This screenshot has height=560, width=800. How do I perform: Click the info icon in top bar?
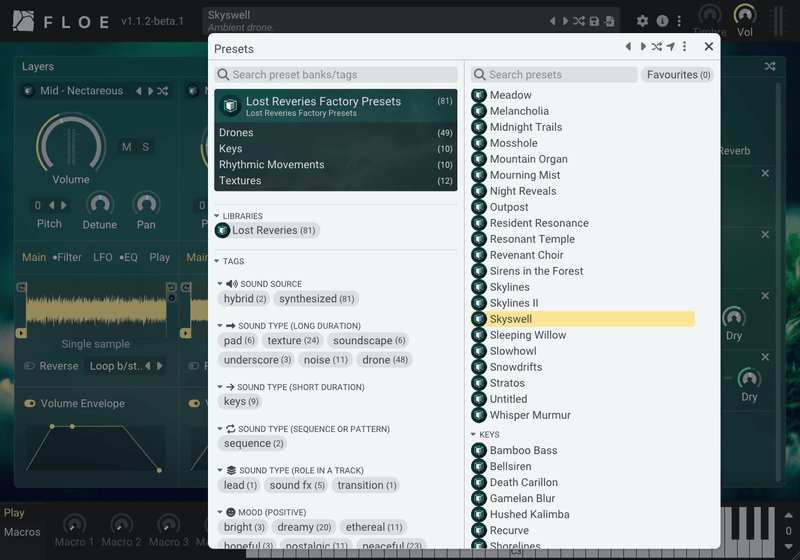point(661,21)
